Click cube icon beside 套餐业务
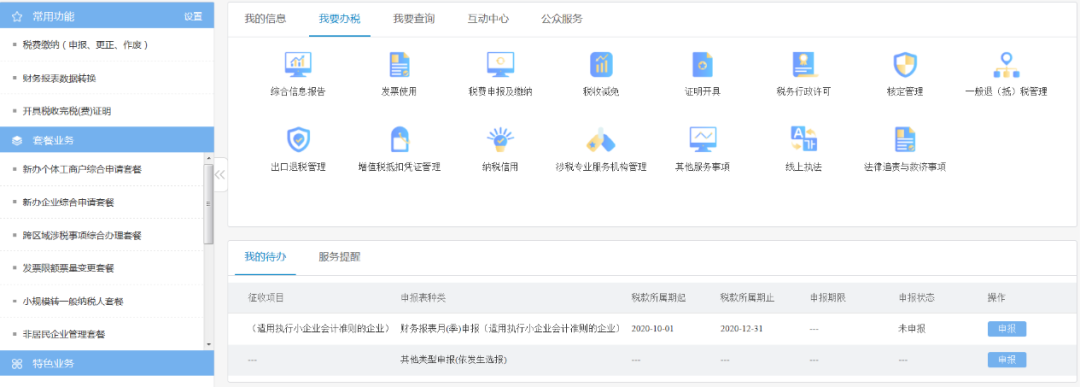 [x=17, y=140]
